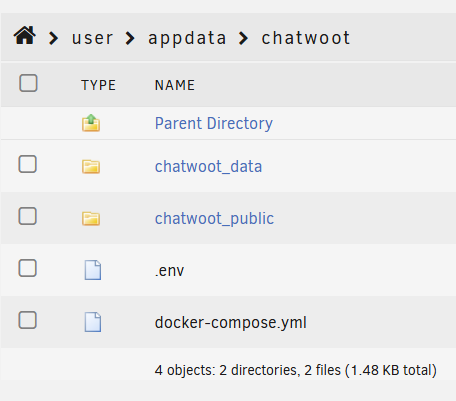Click the chatwoot breadcrumb

tap(306, 37)
